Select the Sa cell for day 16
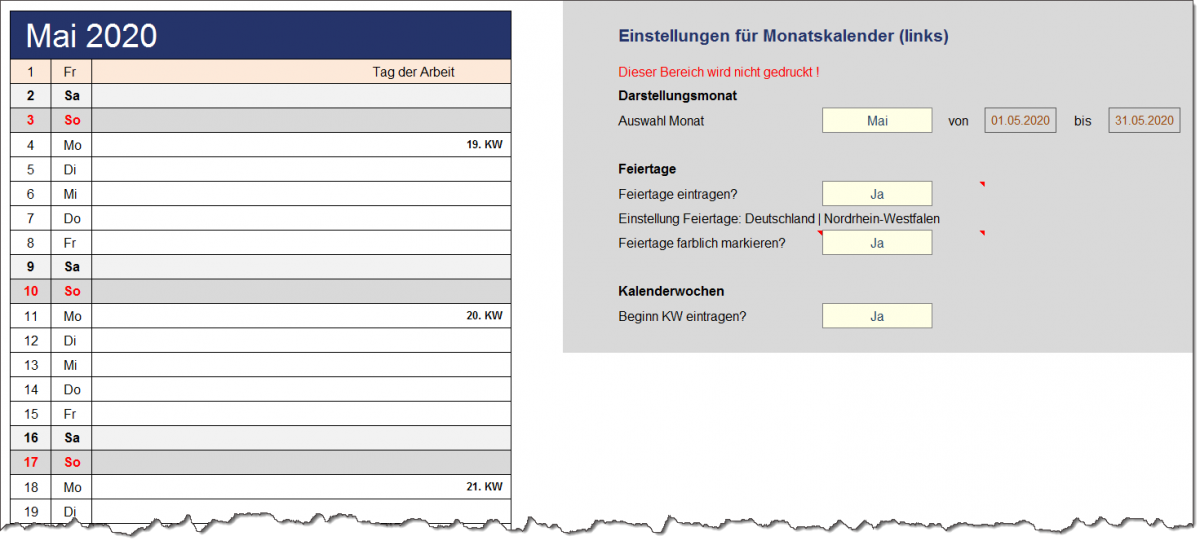Image resolution: width=1200 pixels, height=545 pixels. [71, 438]
